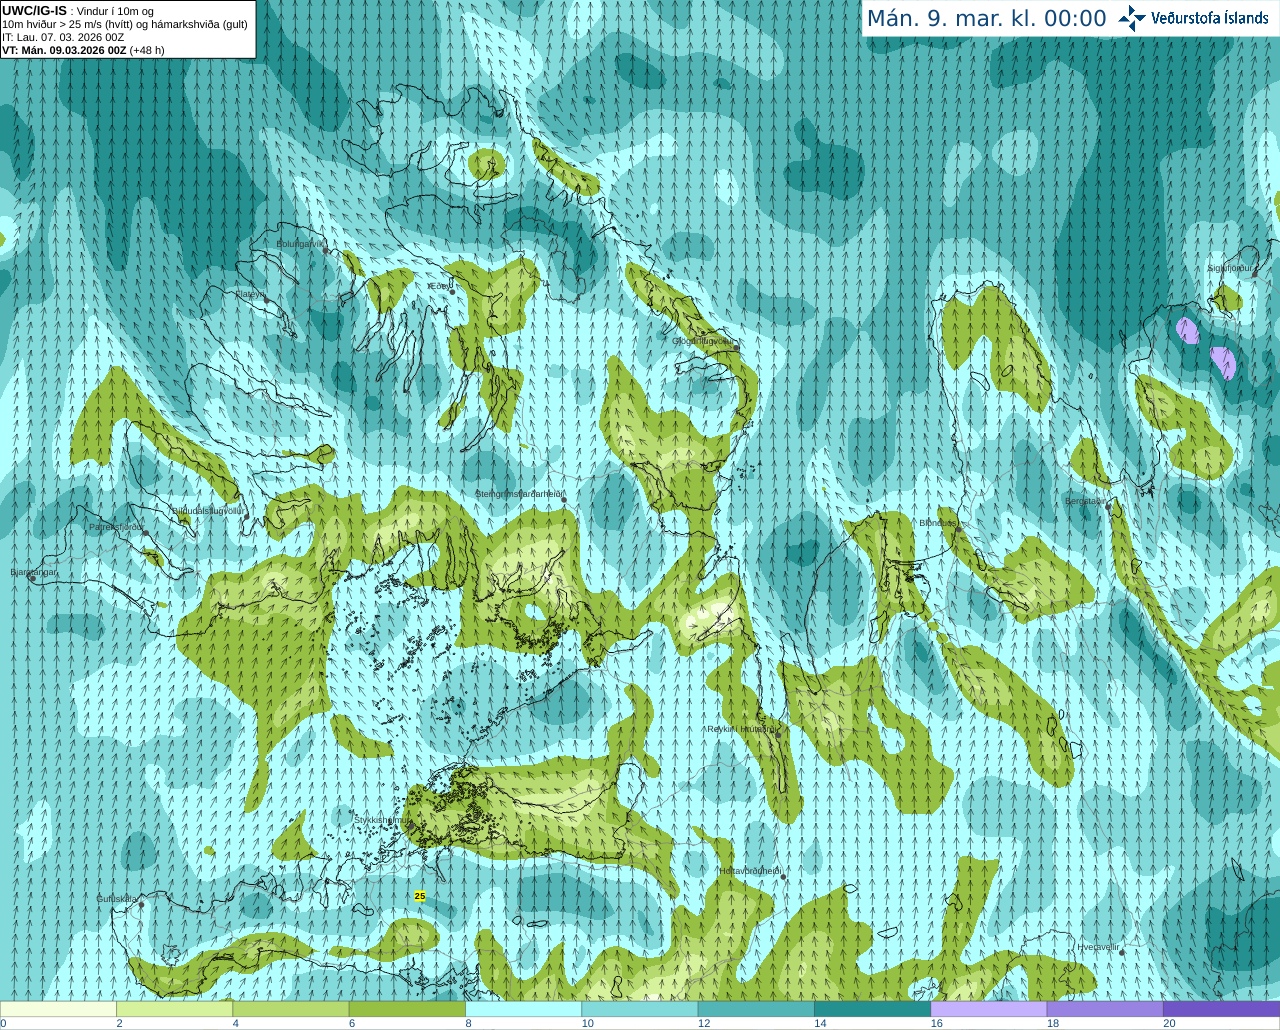Select the Bolungarvík station marker

[x=327, y=250]
